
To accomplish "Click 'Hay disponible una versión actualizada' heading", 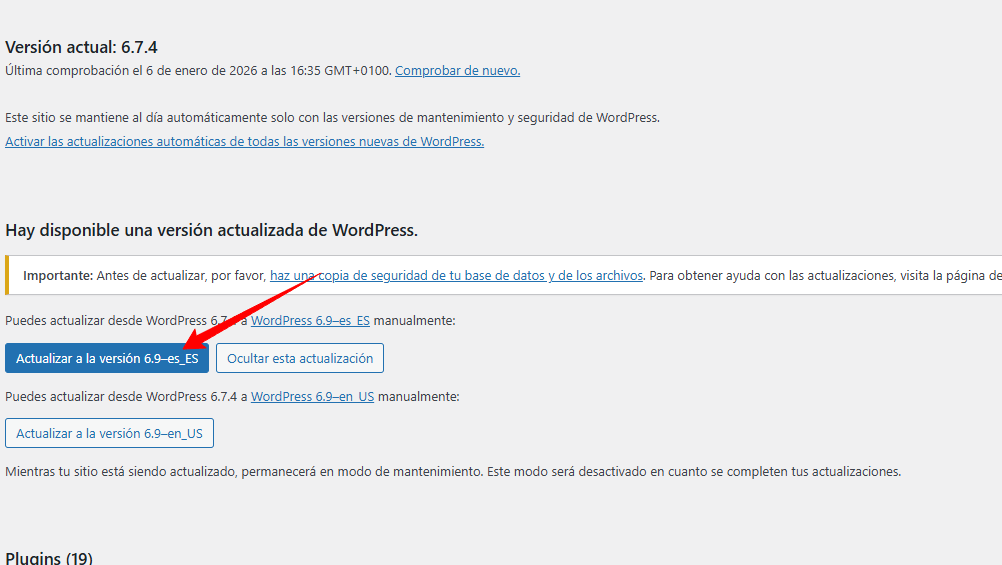I will pyautogui.click(x=211, y=230).
